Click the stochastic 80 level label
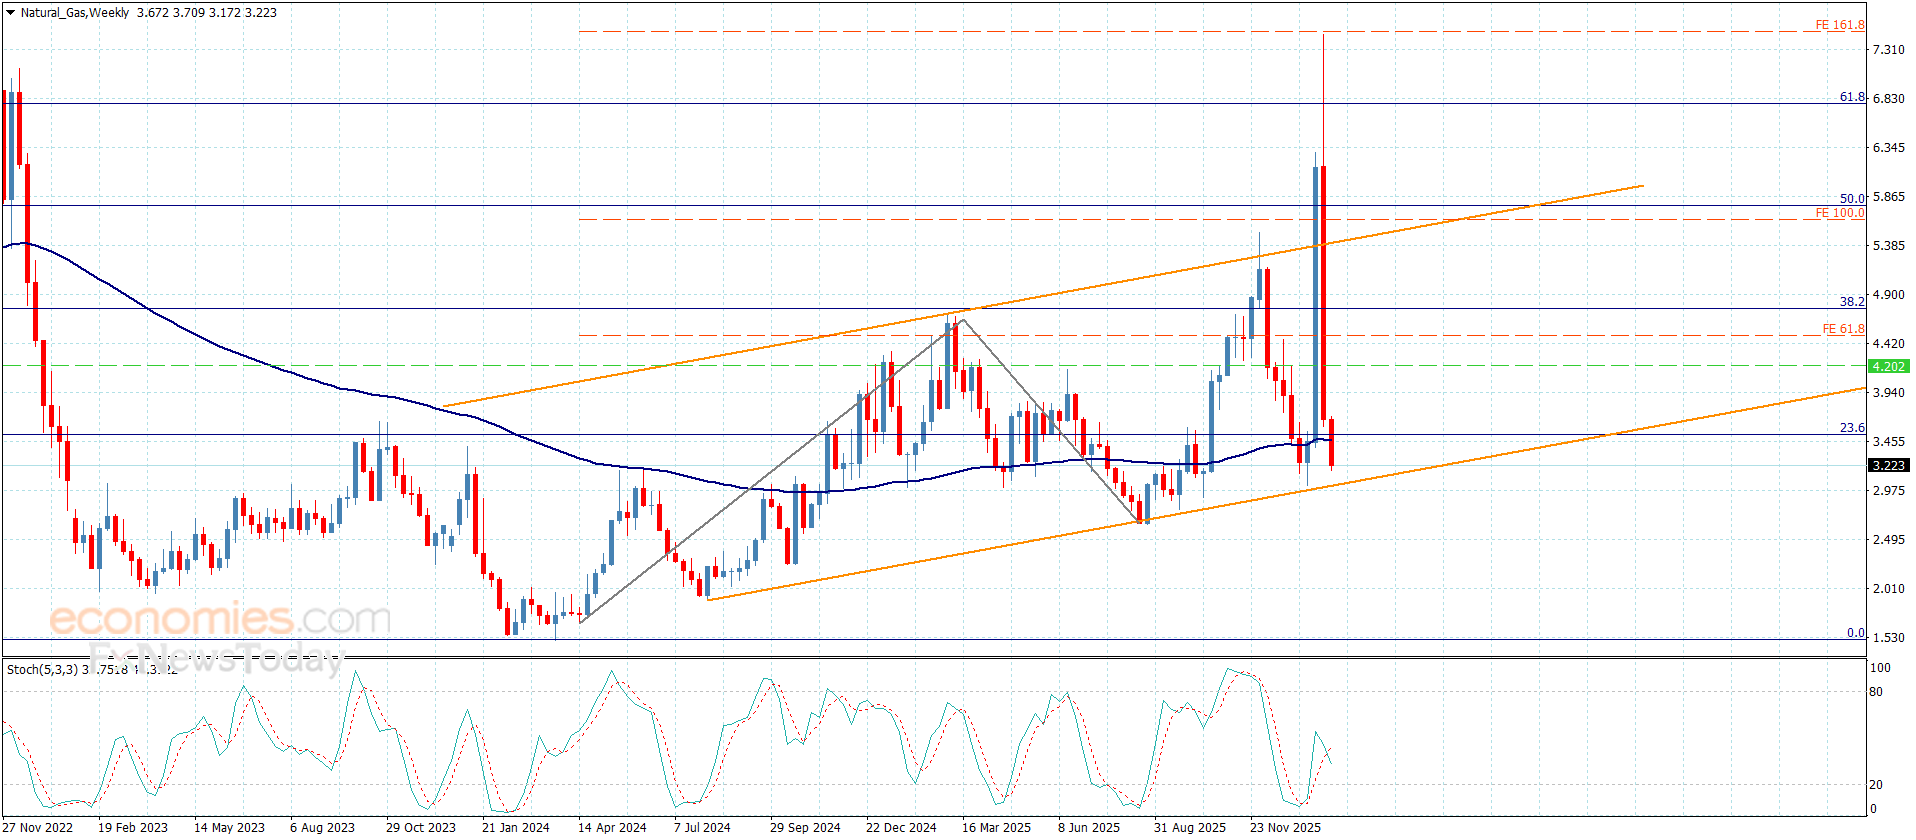1916x840 pixels. pos(1875,691)
